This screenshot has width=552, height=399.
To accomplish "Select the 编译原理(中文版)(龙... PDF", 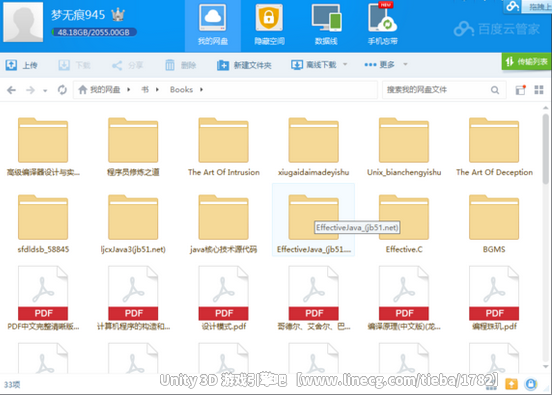I will click(404, 298).
